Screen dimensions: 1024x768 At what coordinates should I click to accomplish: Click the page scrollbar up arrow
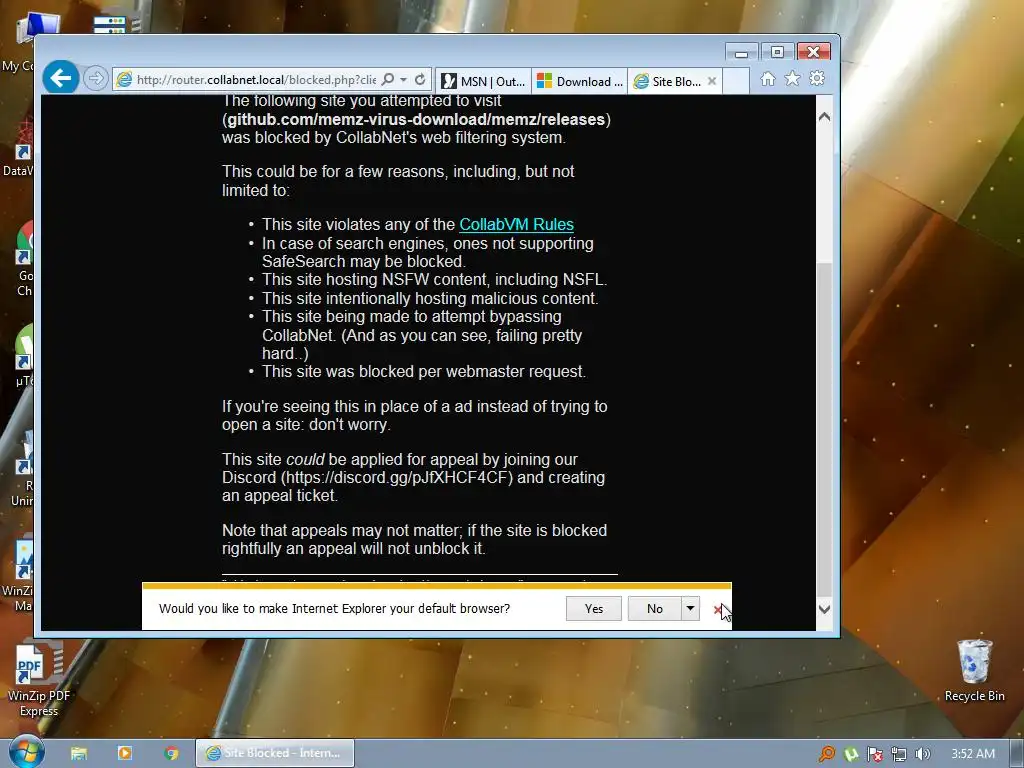824,117
